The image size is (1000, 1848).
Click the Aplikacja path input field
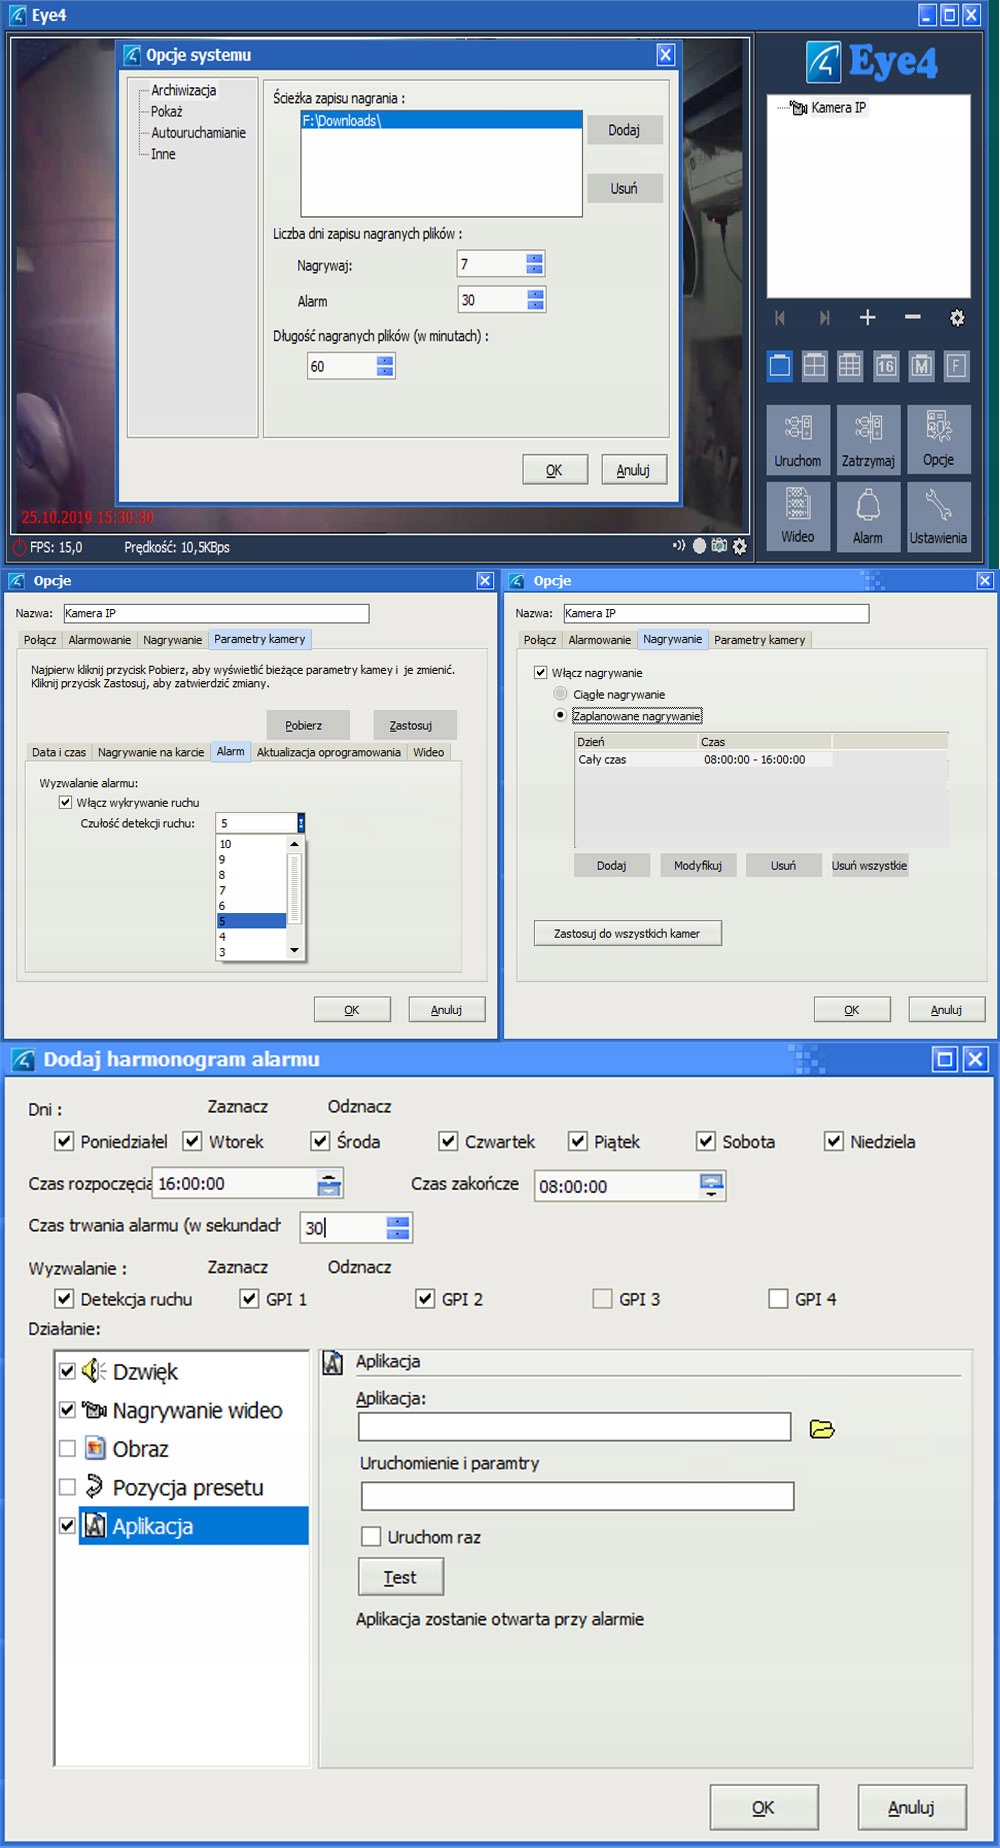tap(574, 1427)
